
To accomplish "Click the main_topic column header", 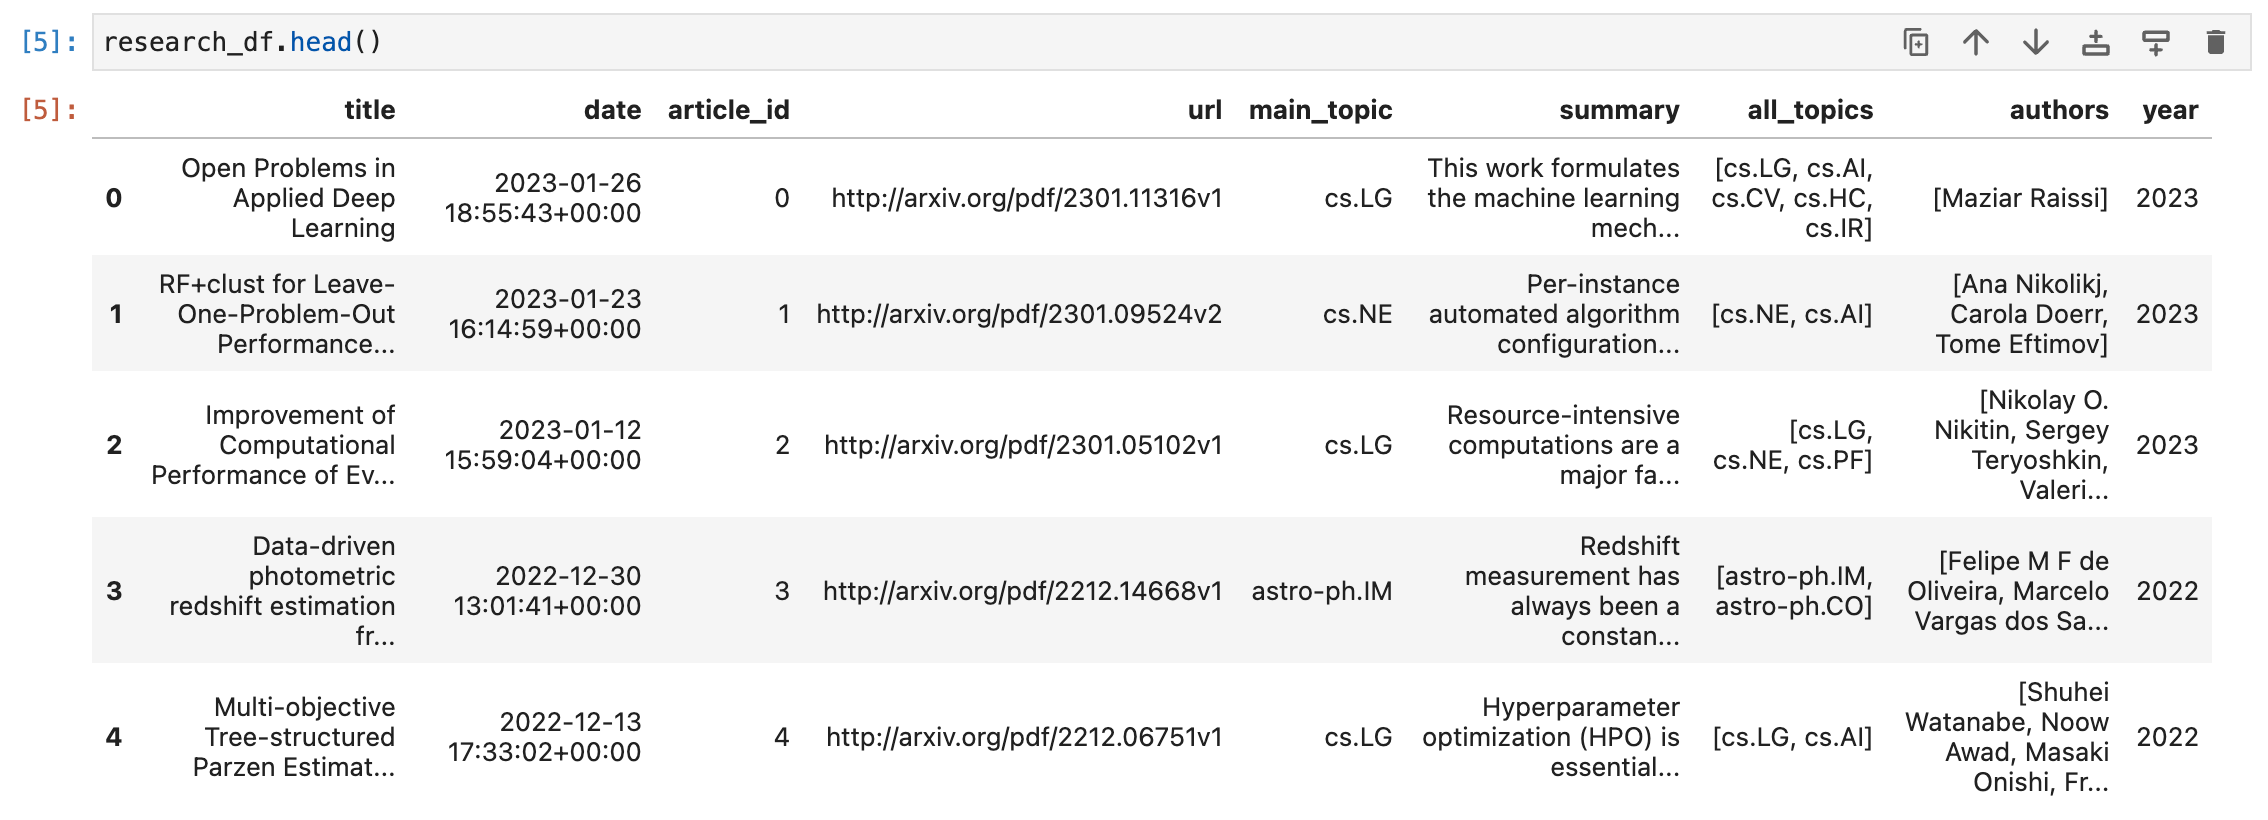I will pos(1320,110).
